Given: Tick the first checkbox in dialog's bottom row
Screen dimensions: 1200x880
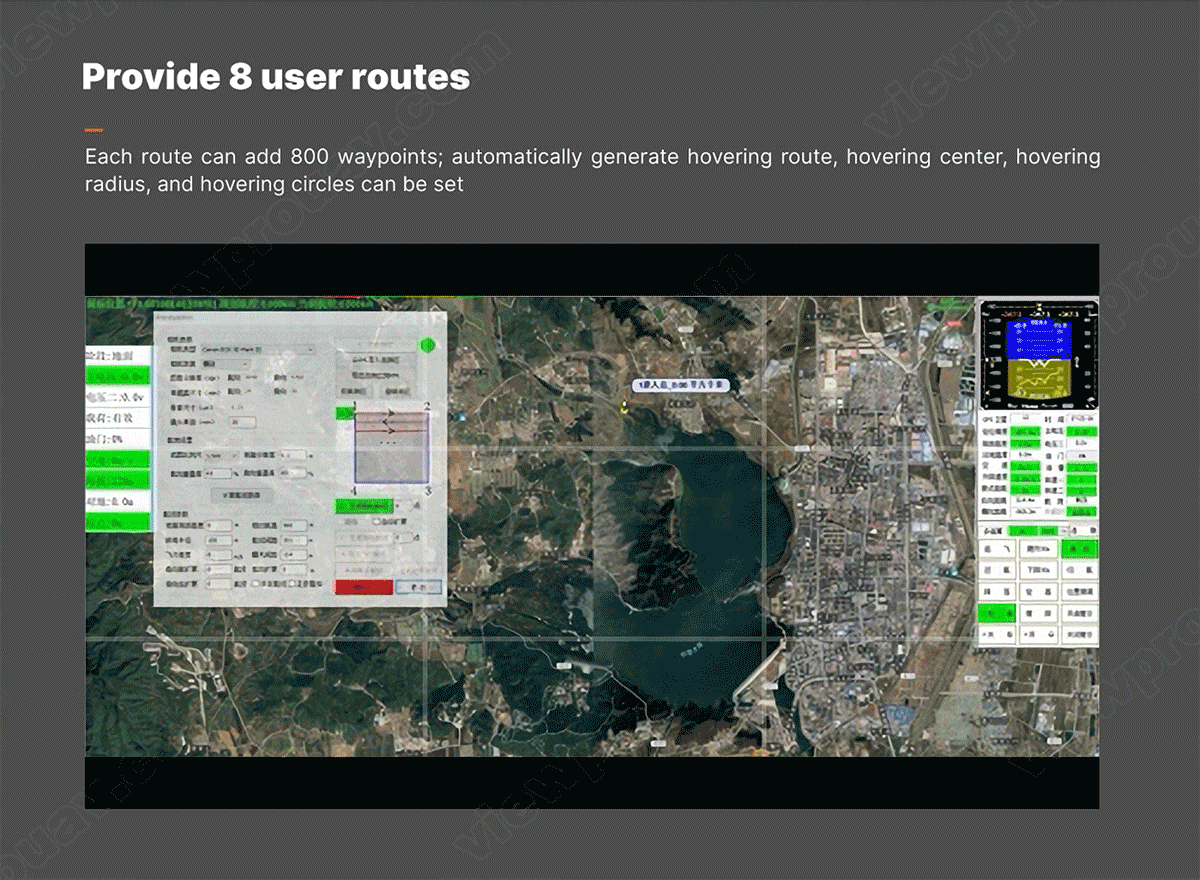Looking at the screenshot, I should pos(257,583).
